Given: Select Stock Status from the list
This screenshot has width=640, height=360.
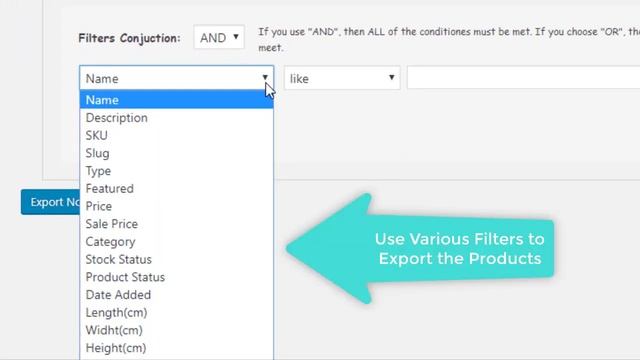Looking at the screenshot, I should pyautogui.click(x=176, y=260).
